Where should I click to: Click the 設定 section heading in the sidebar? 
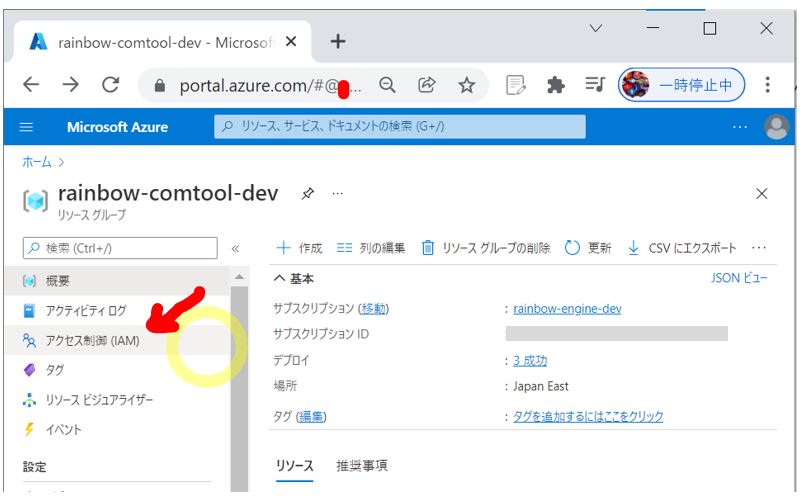(x=34, y=467)
